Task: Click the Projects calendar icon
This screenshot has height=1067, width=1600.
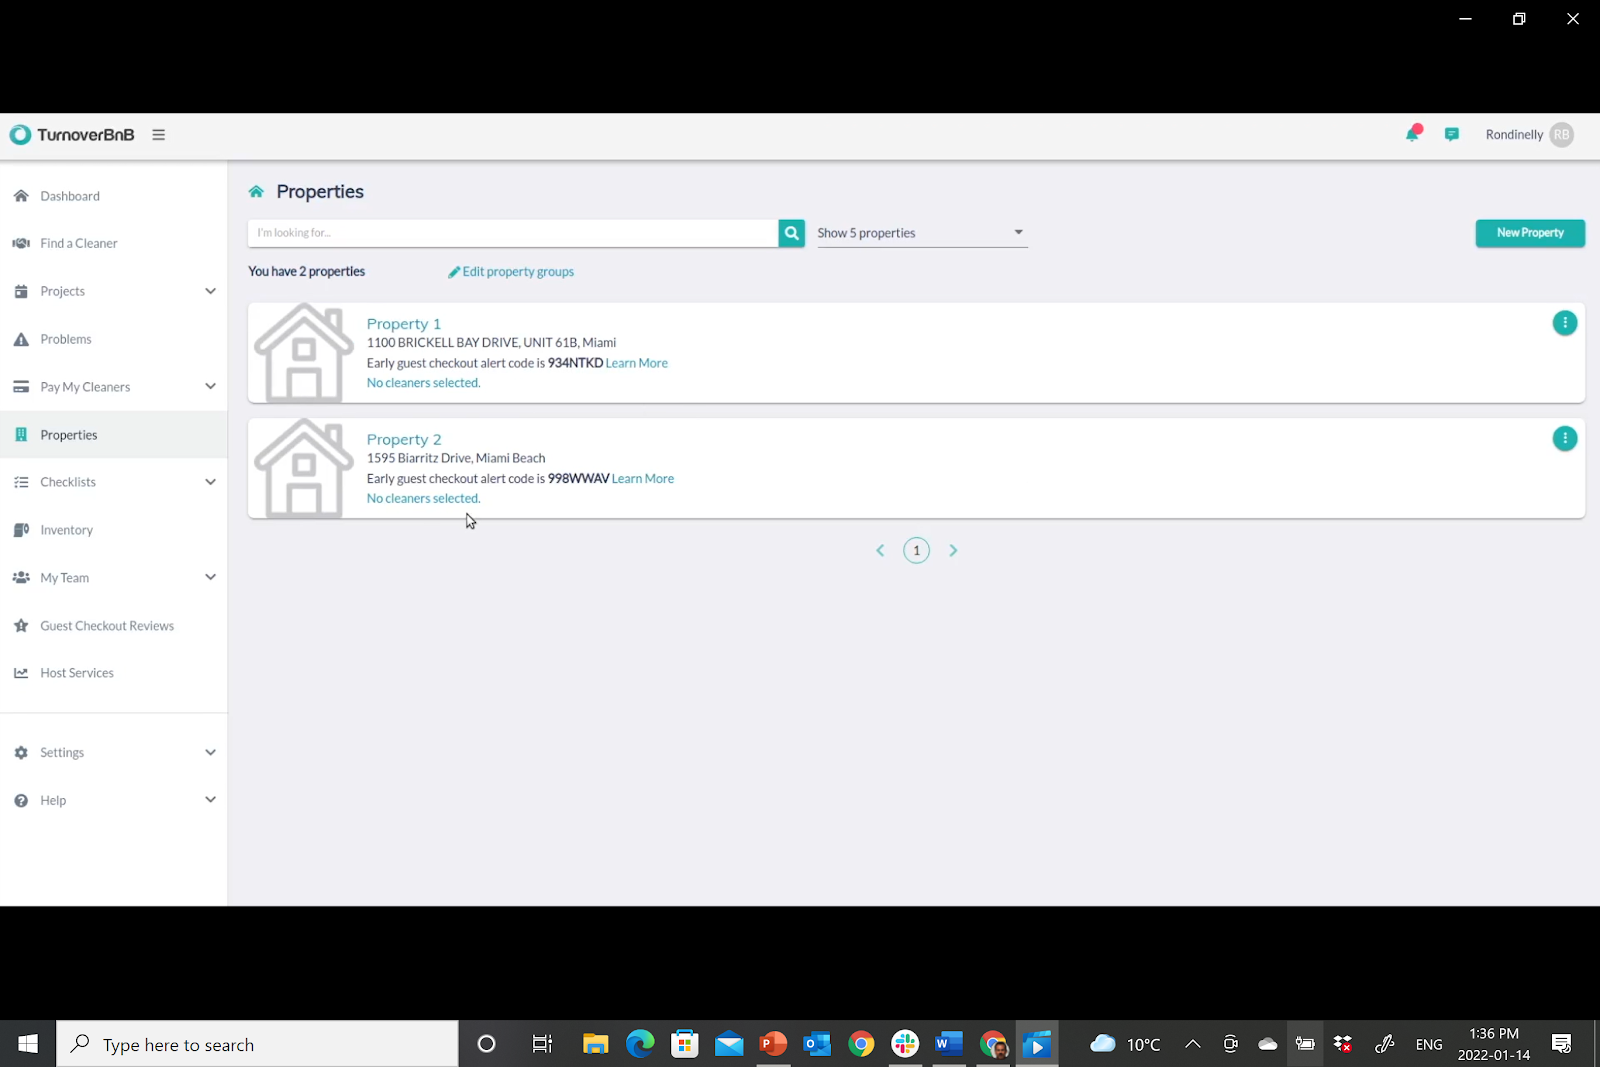Action: click(x=21, y=291)
